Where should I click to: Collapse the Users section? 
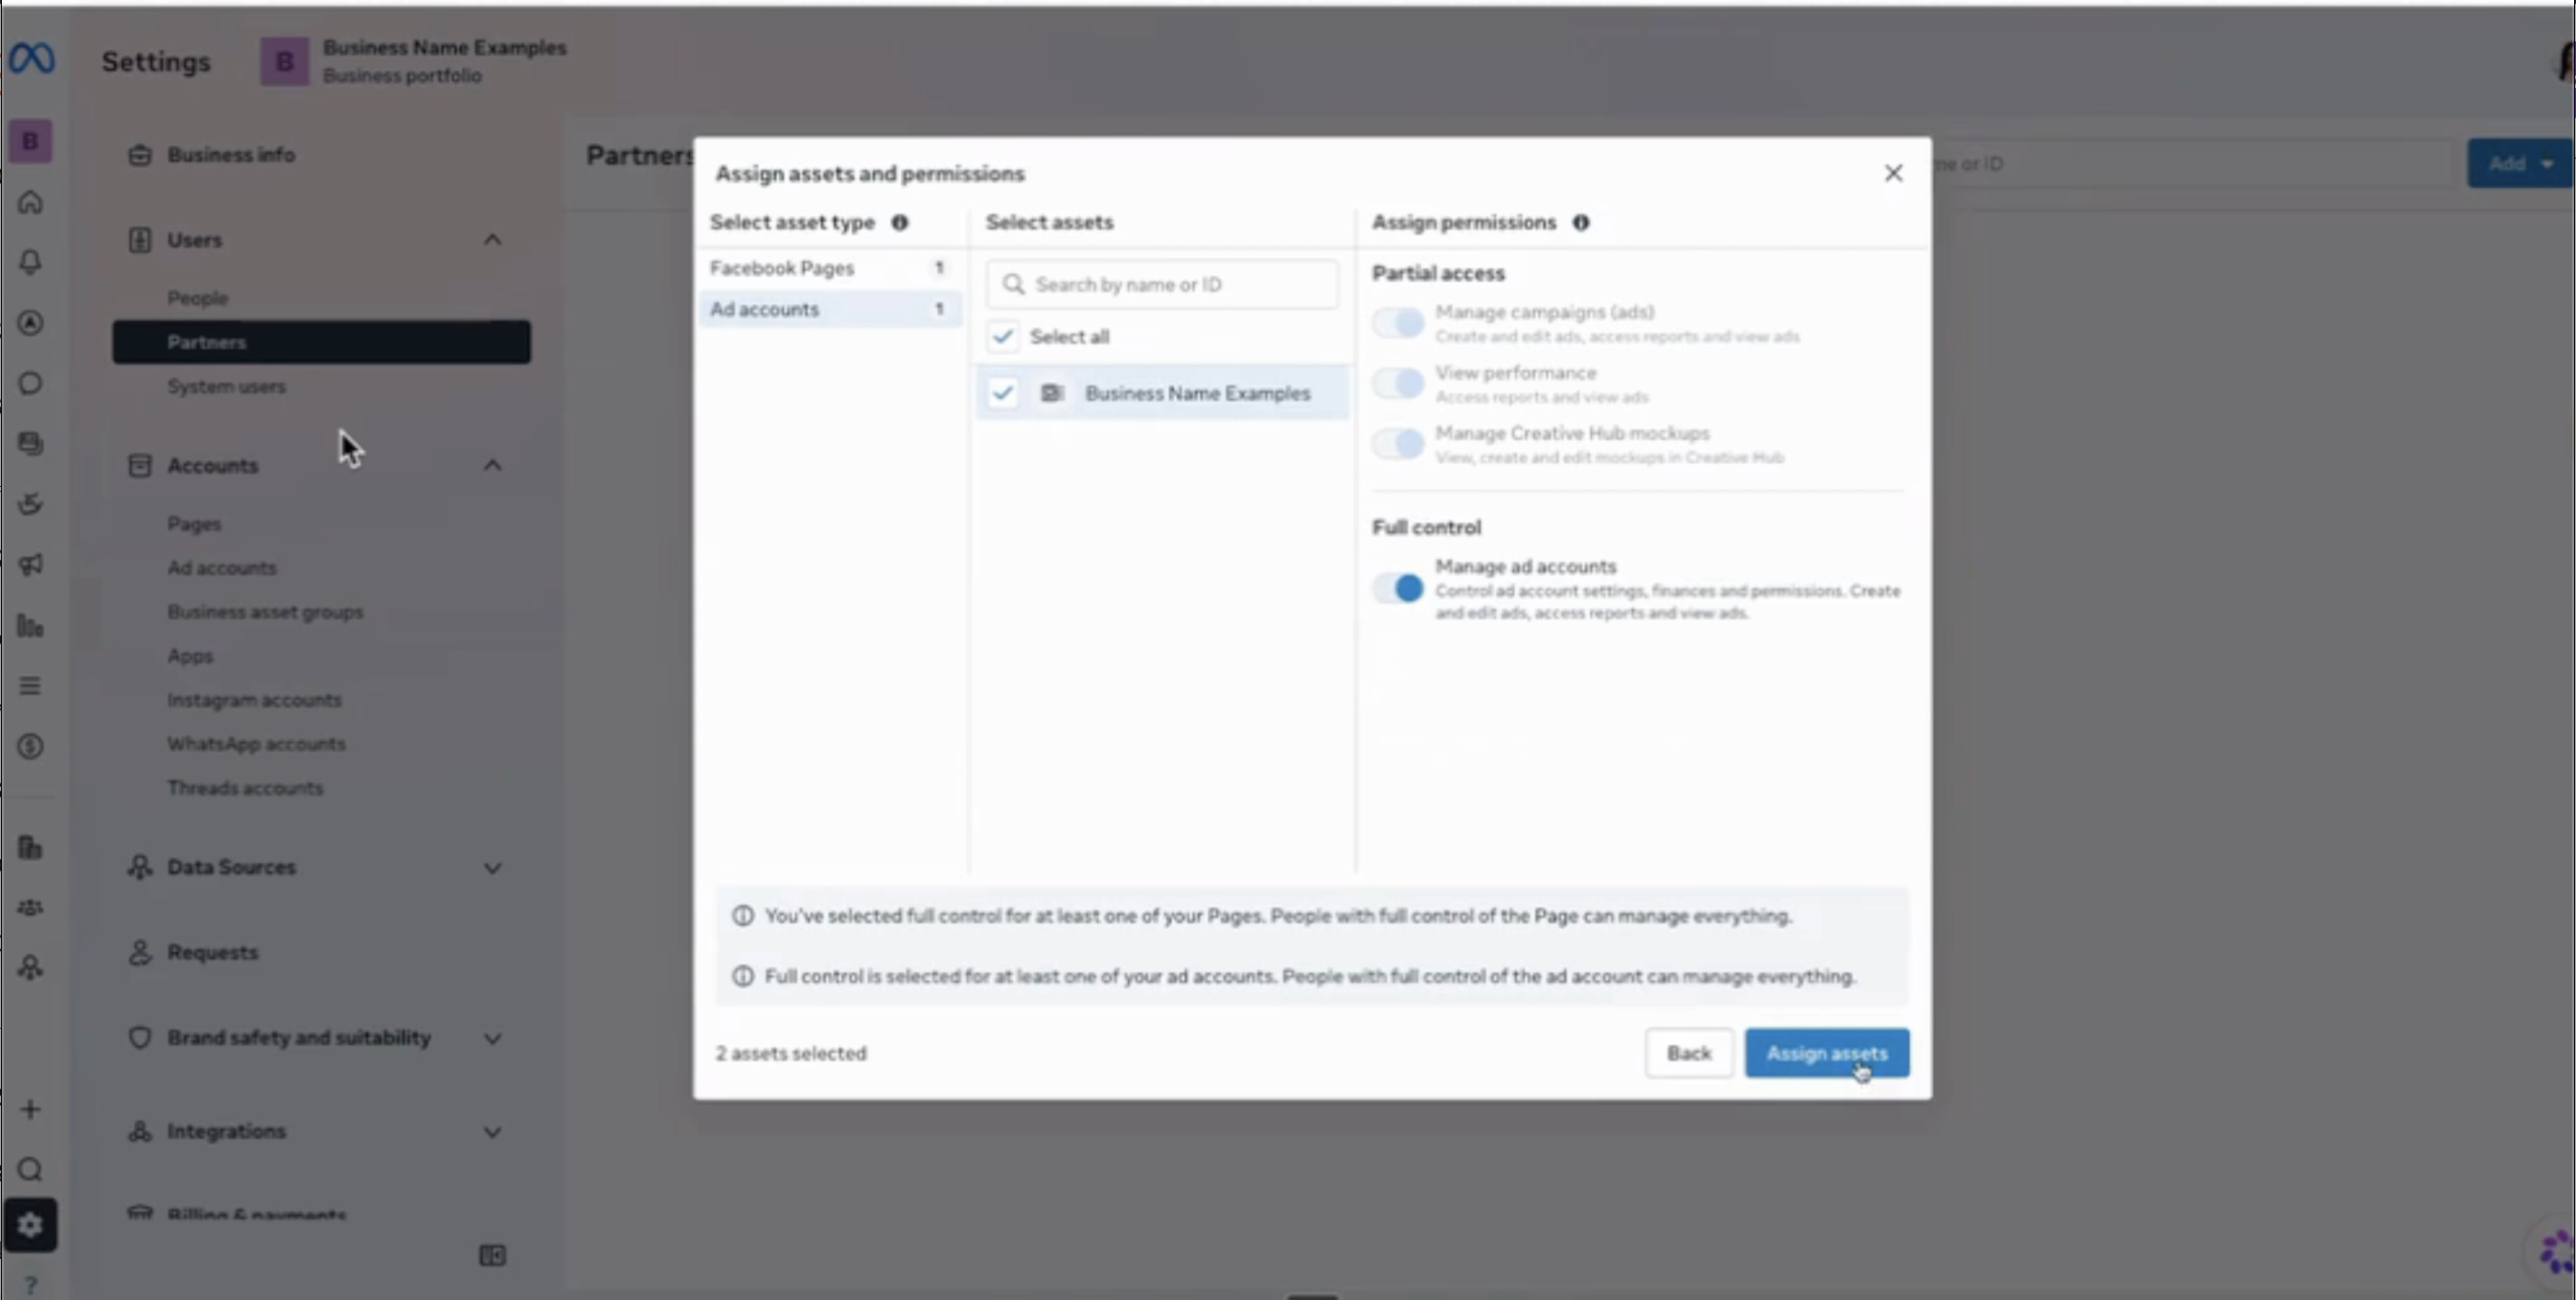(492, 240)
